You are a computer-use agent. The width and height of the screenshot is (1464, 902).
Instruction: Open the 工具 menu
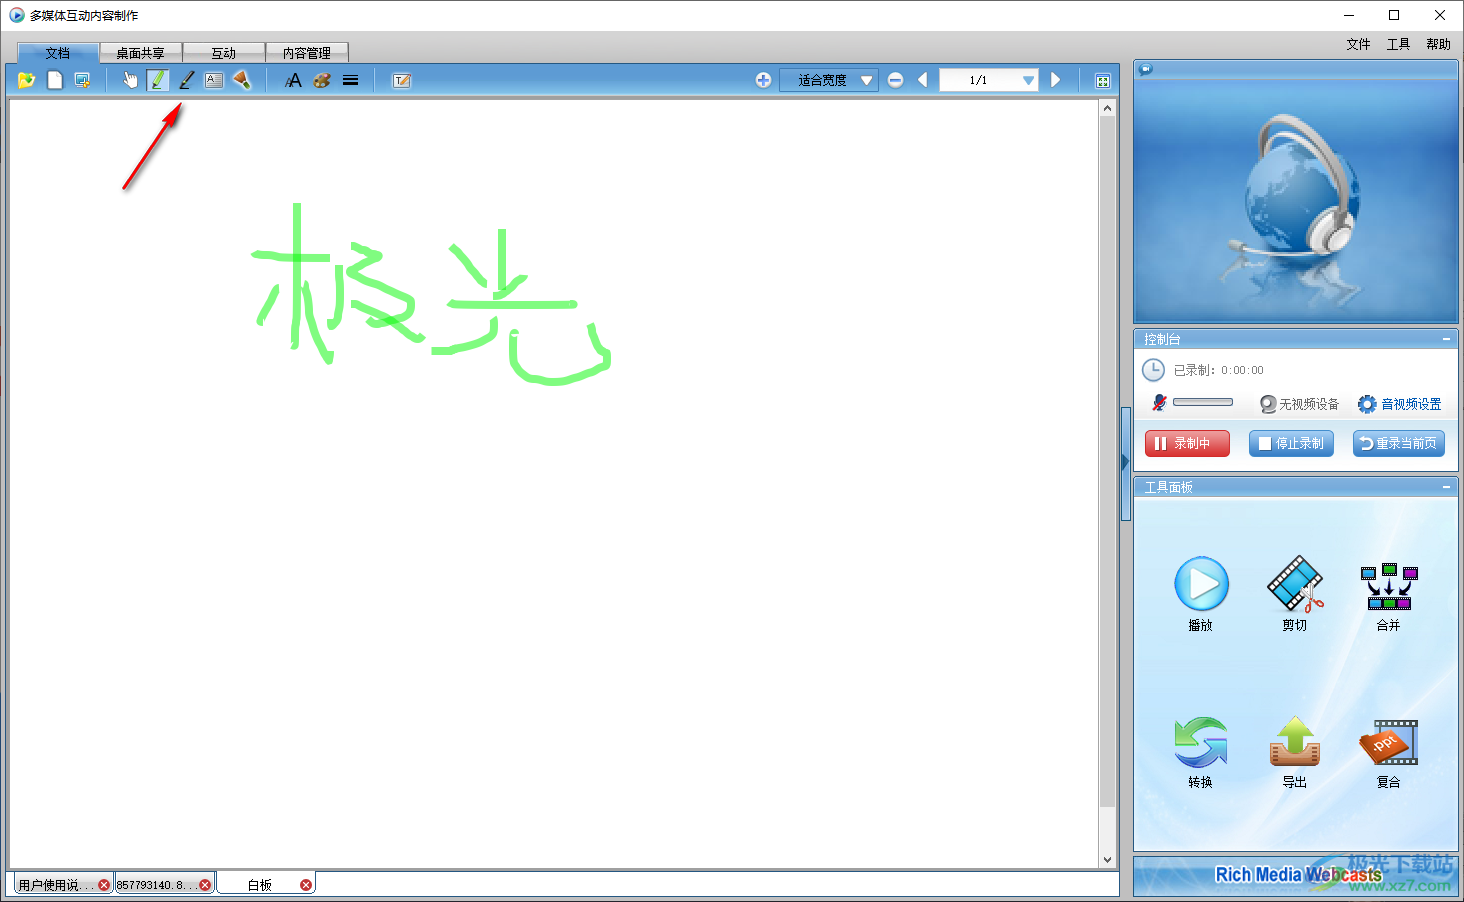click(1398, 44)
